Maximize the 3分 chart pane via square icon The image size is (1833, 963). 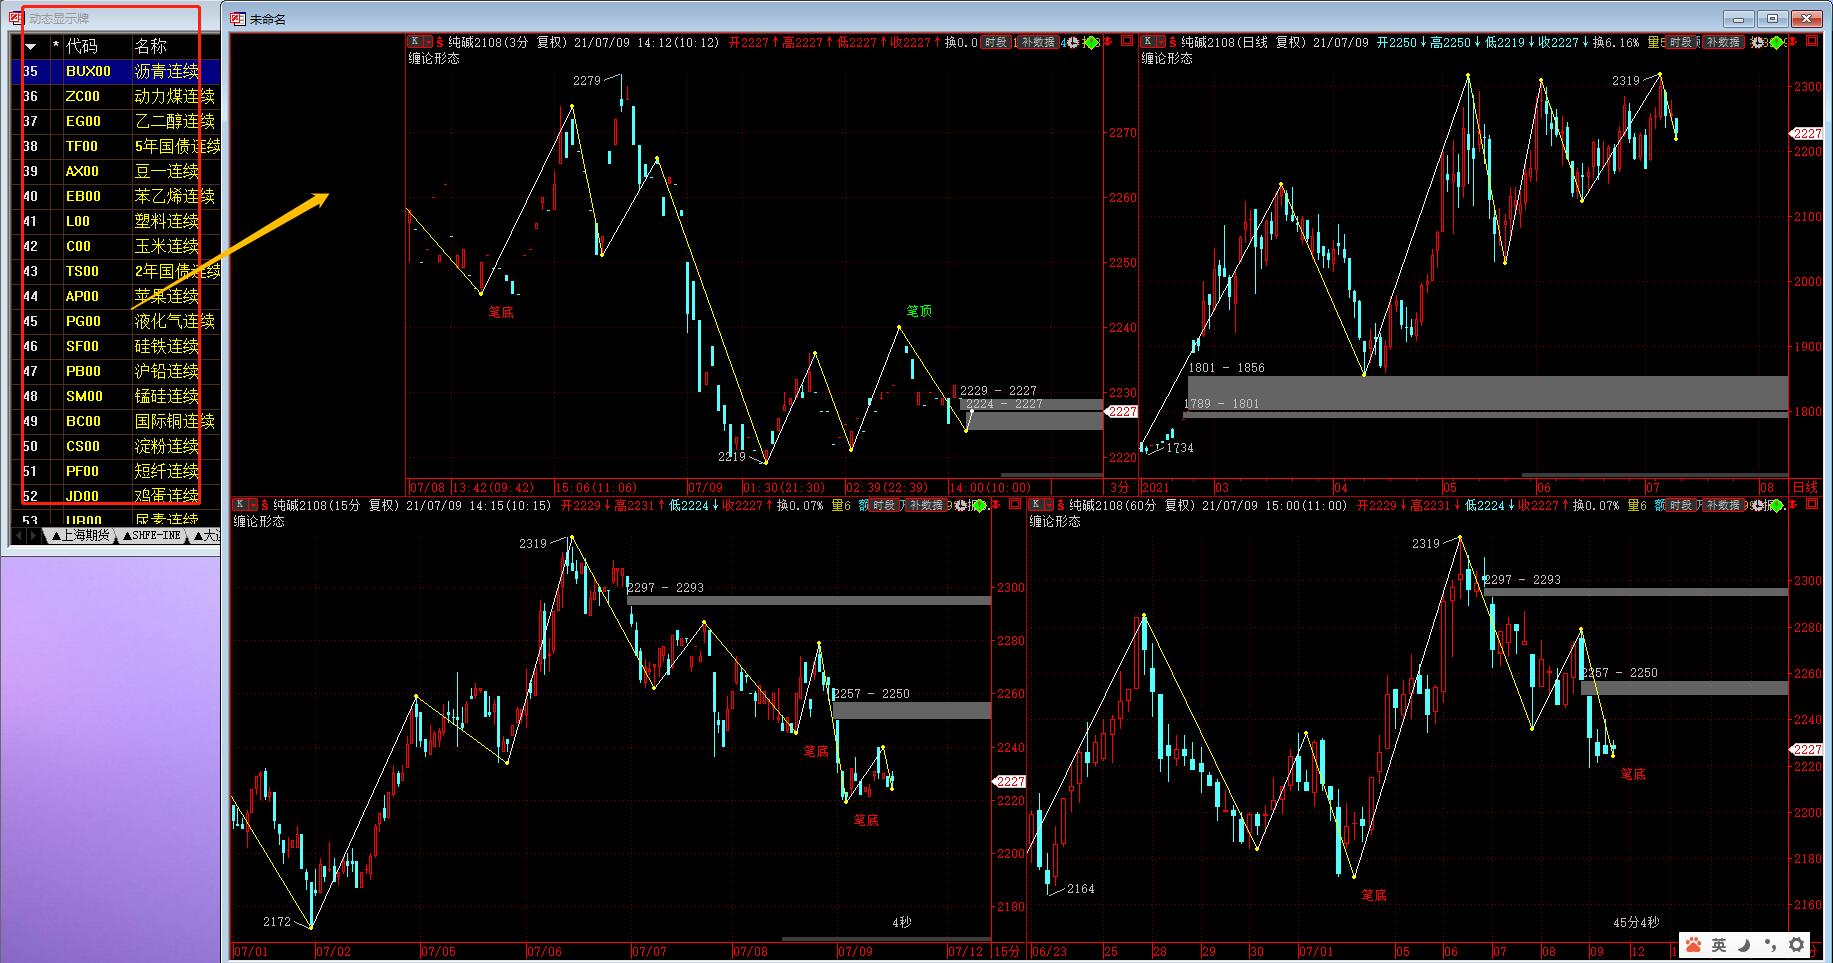coord(1127,42)
